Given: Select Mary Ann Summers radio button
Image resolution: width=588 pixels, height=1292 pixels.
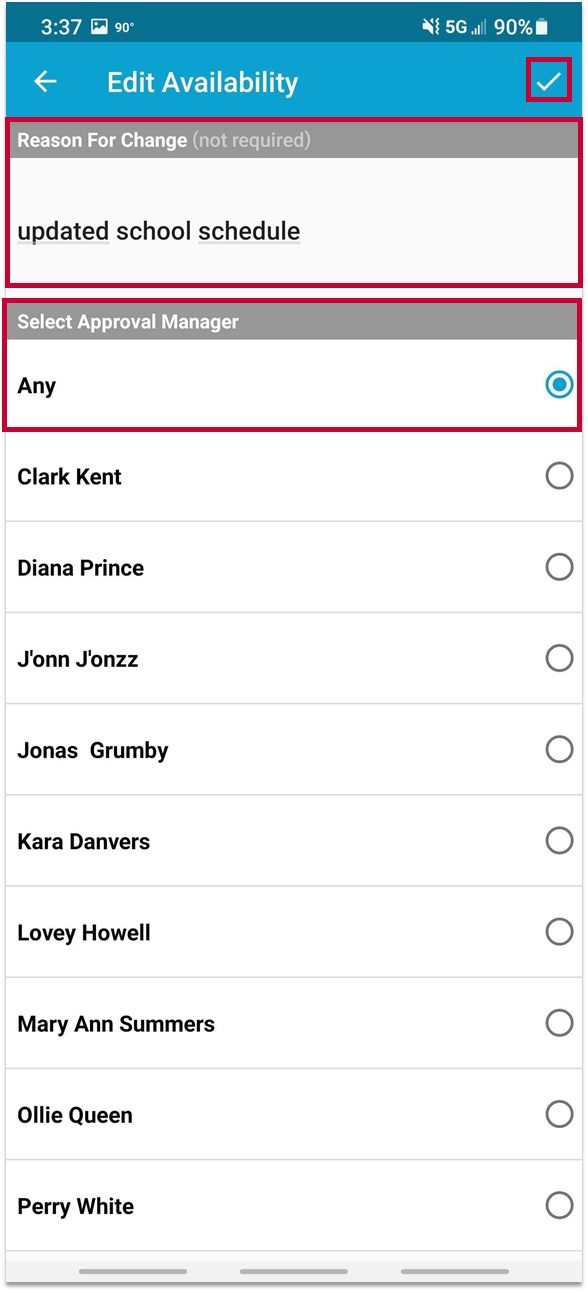Looking at the screenshot, I should tap(560, 1023).
